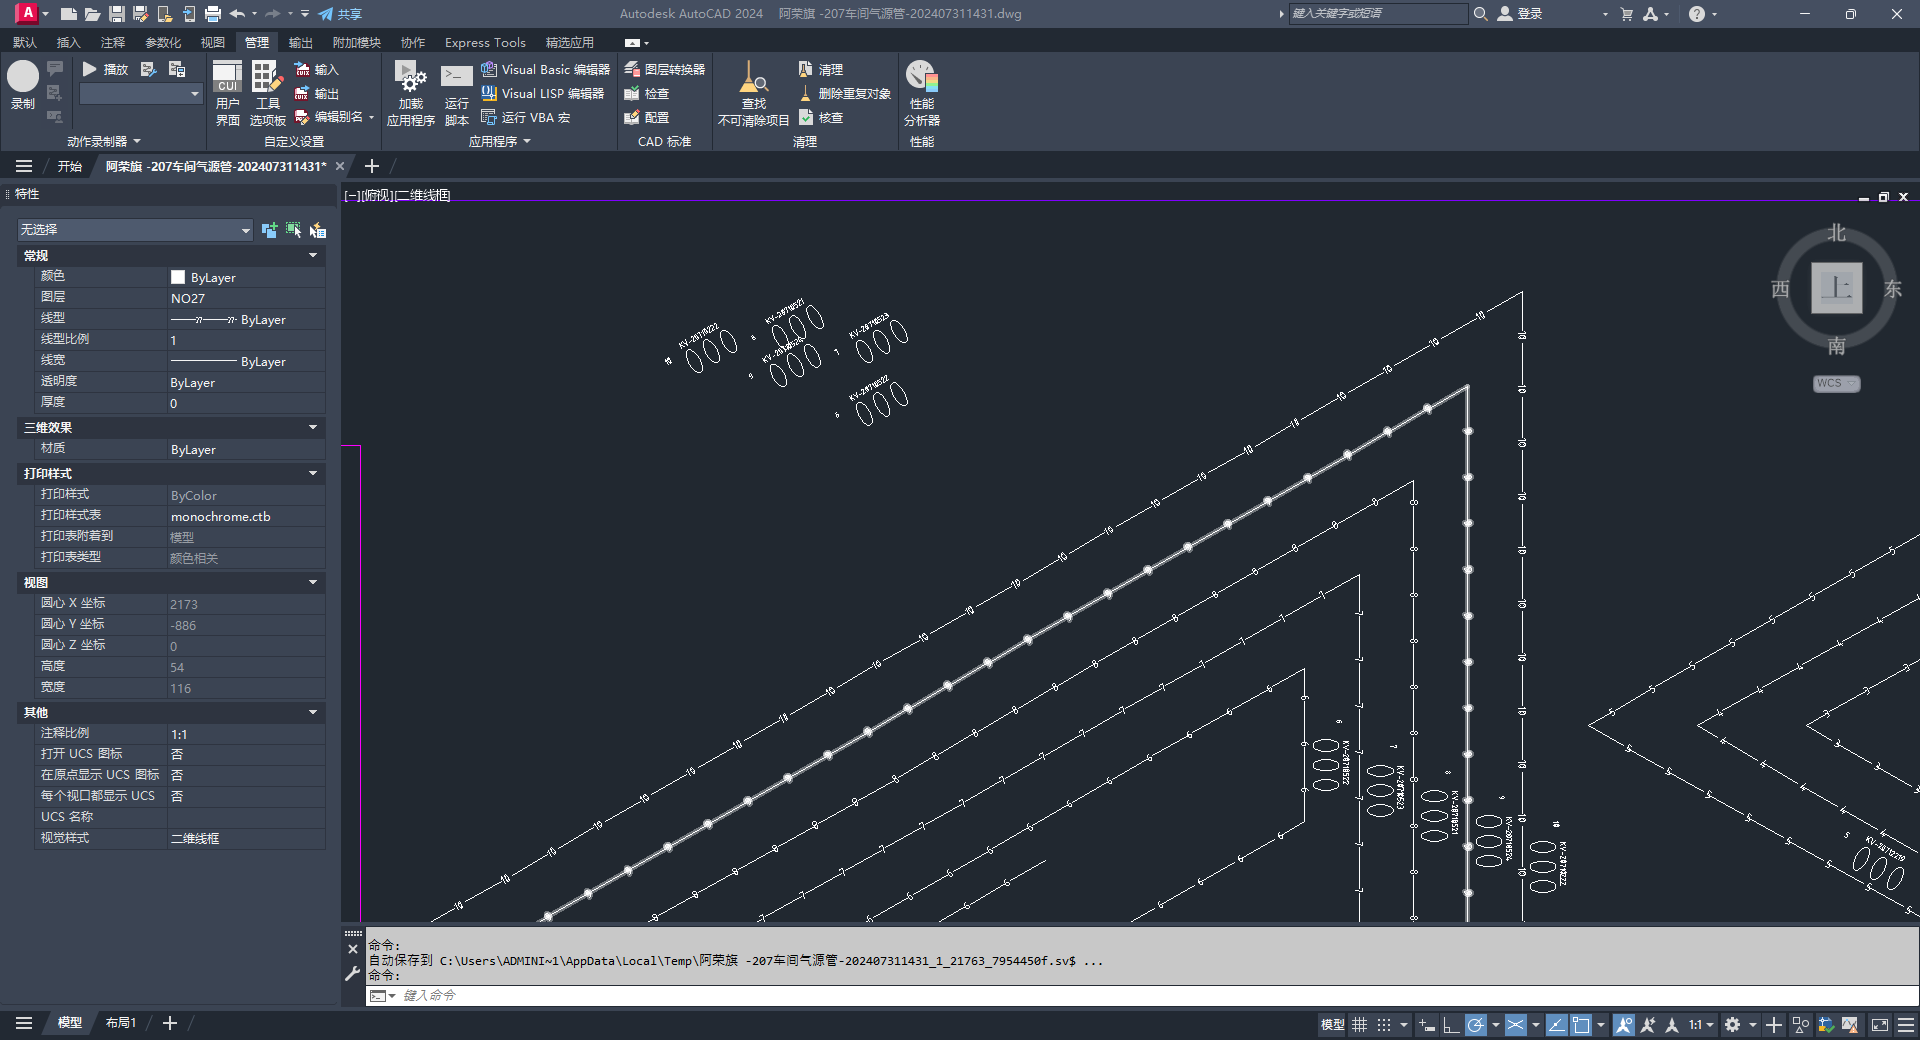Collapse the 视图 properties section

[313, 583]
